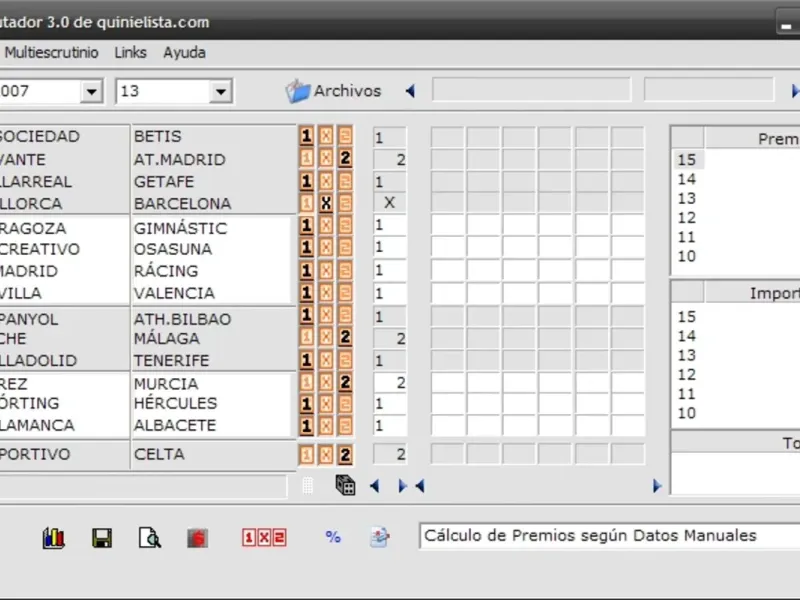Click team name RÁCING
The width and height of the screenshot is (800, 600).
click(x=166, y=270)
